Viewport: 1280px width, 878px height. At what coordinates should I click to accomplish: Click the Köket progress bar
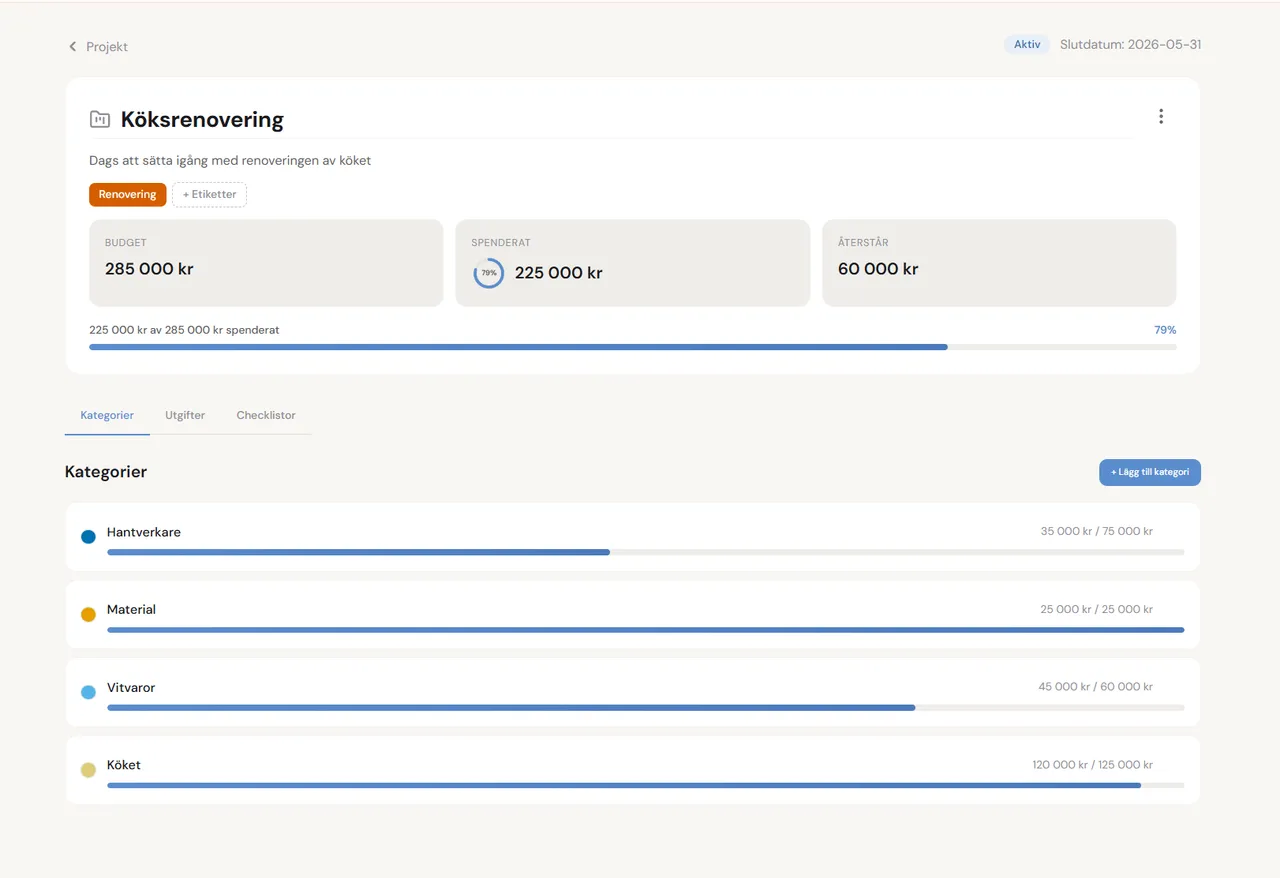(x=646, y=785)
